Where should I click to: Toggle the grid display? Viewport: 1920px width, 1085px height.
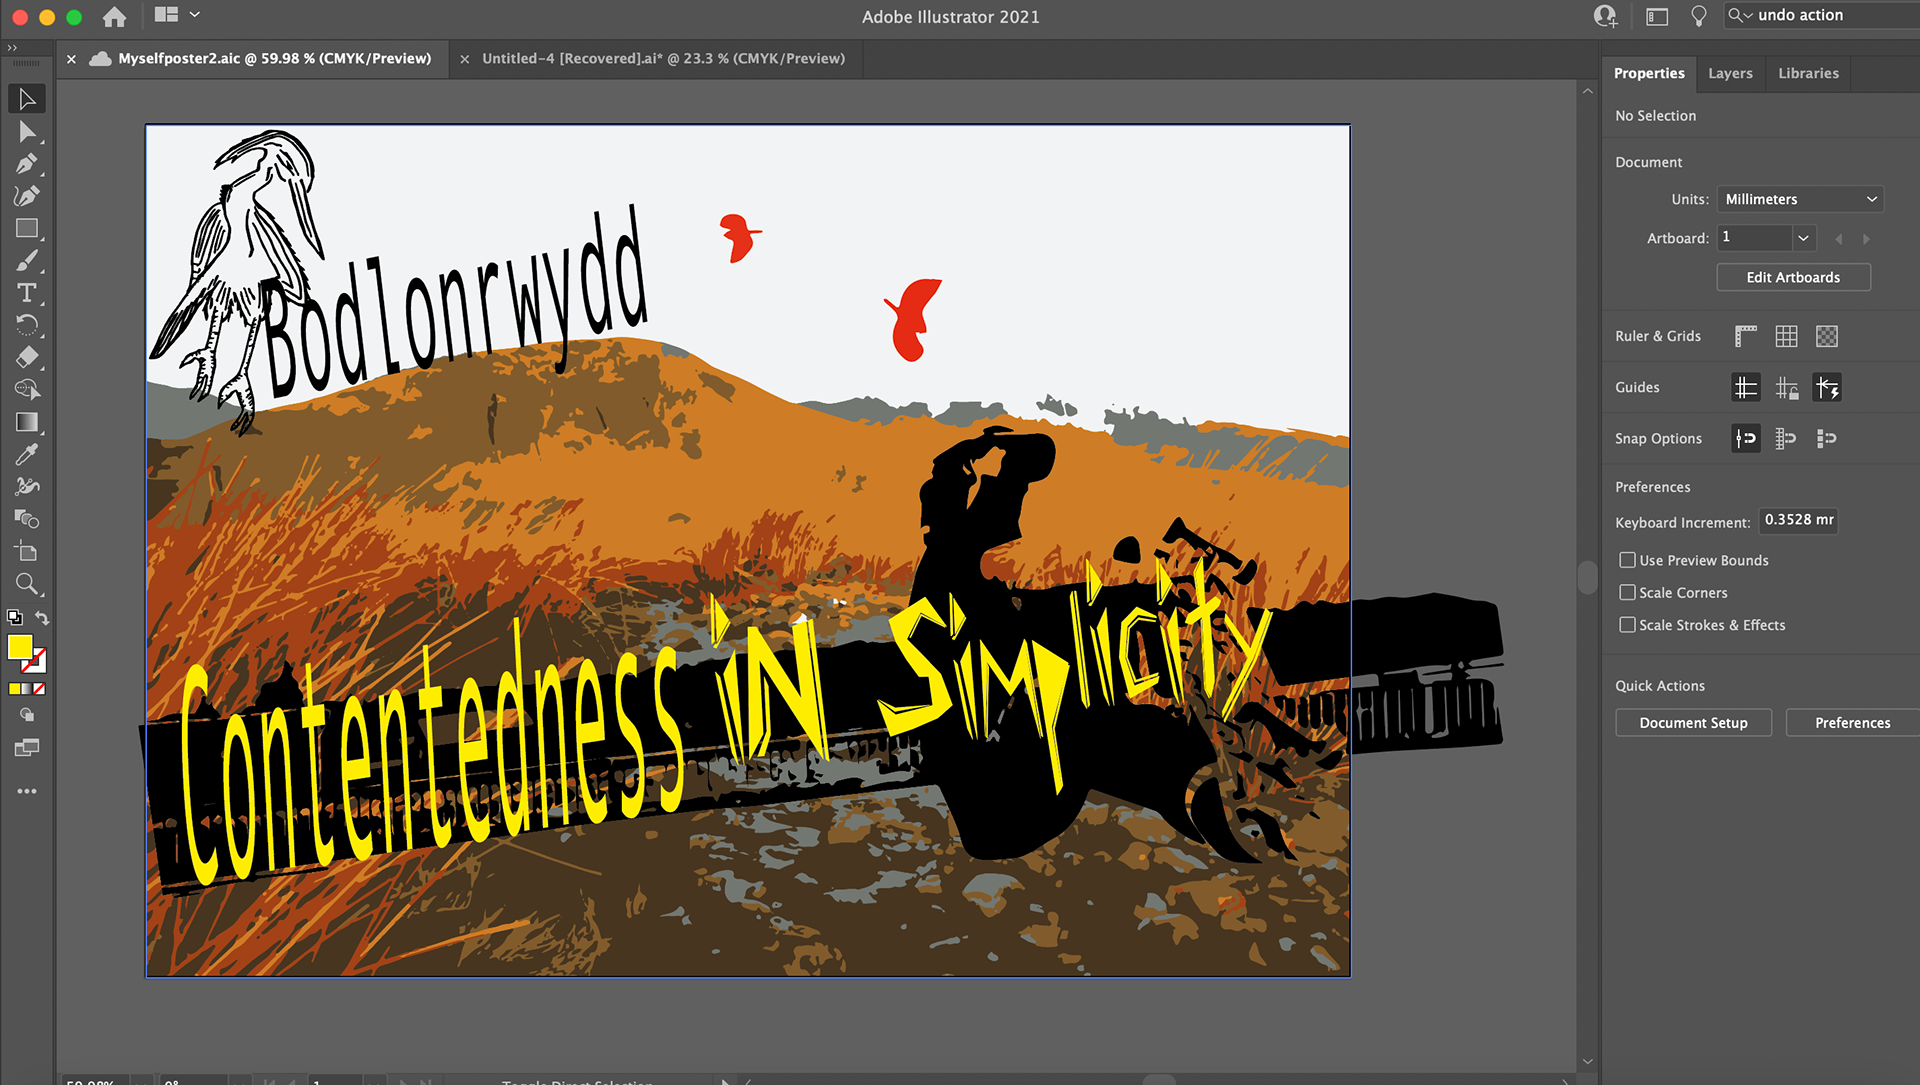coord(1786,336)
